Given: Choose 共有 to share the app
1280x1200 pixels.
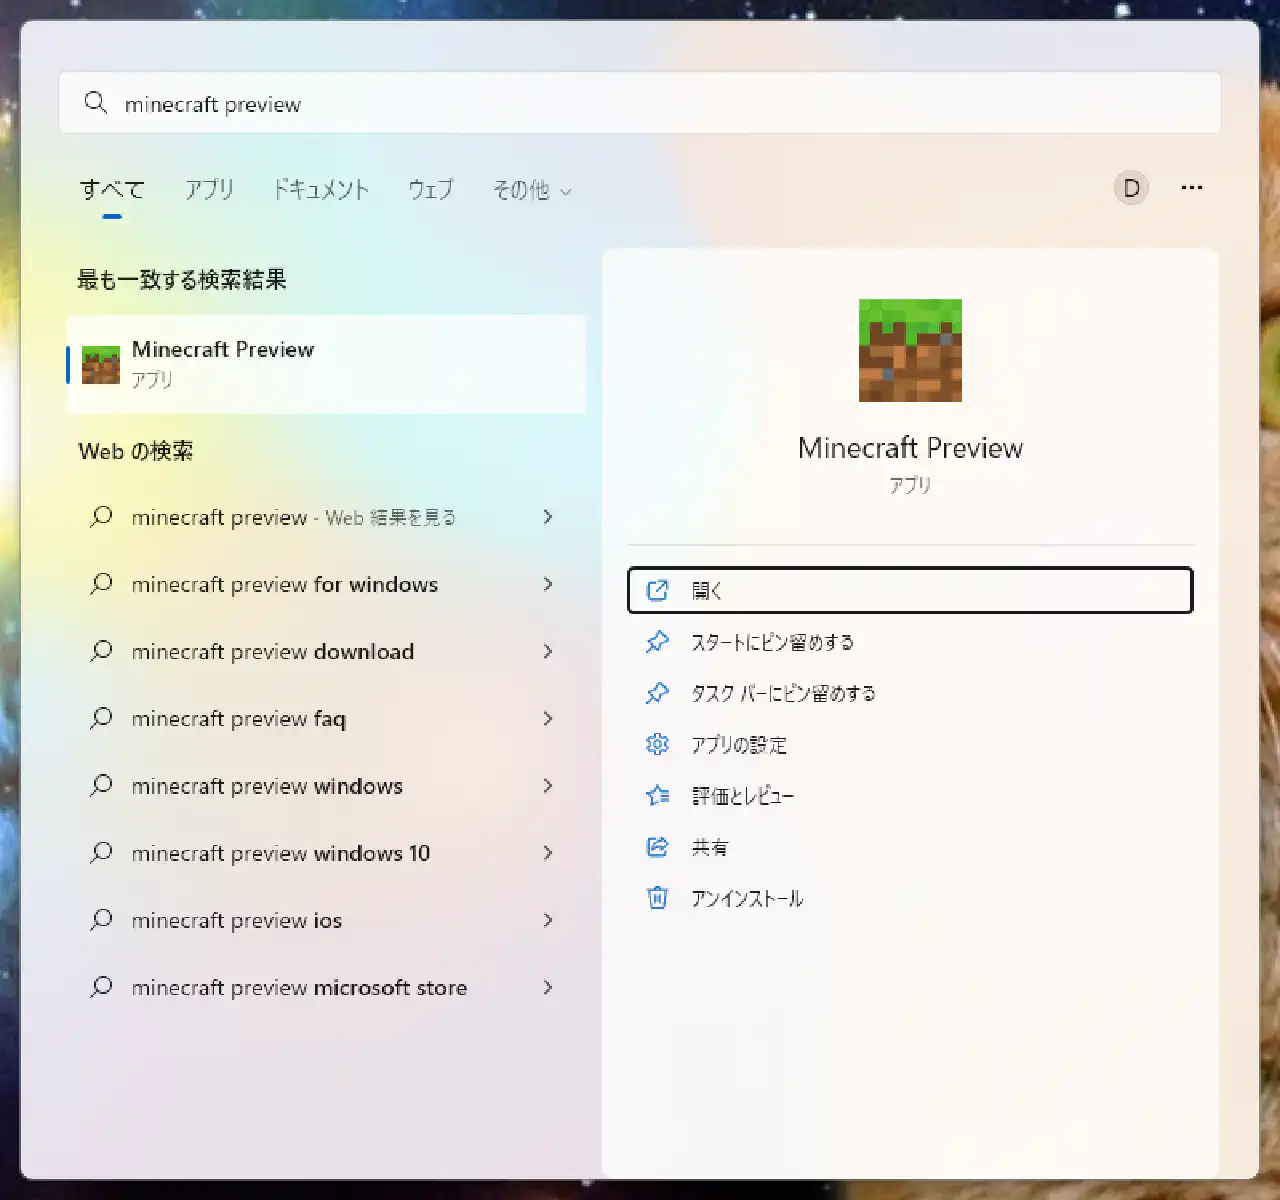Looking at the screenshot, I should (x=910, y=847).
